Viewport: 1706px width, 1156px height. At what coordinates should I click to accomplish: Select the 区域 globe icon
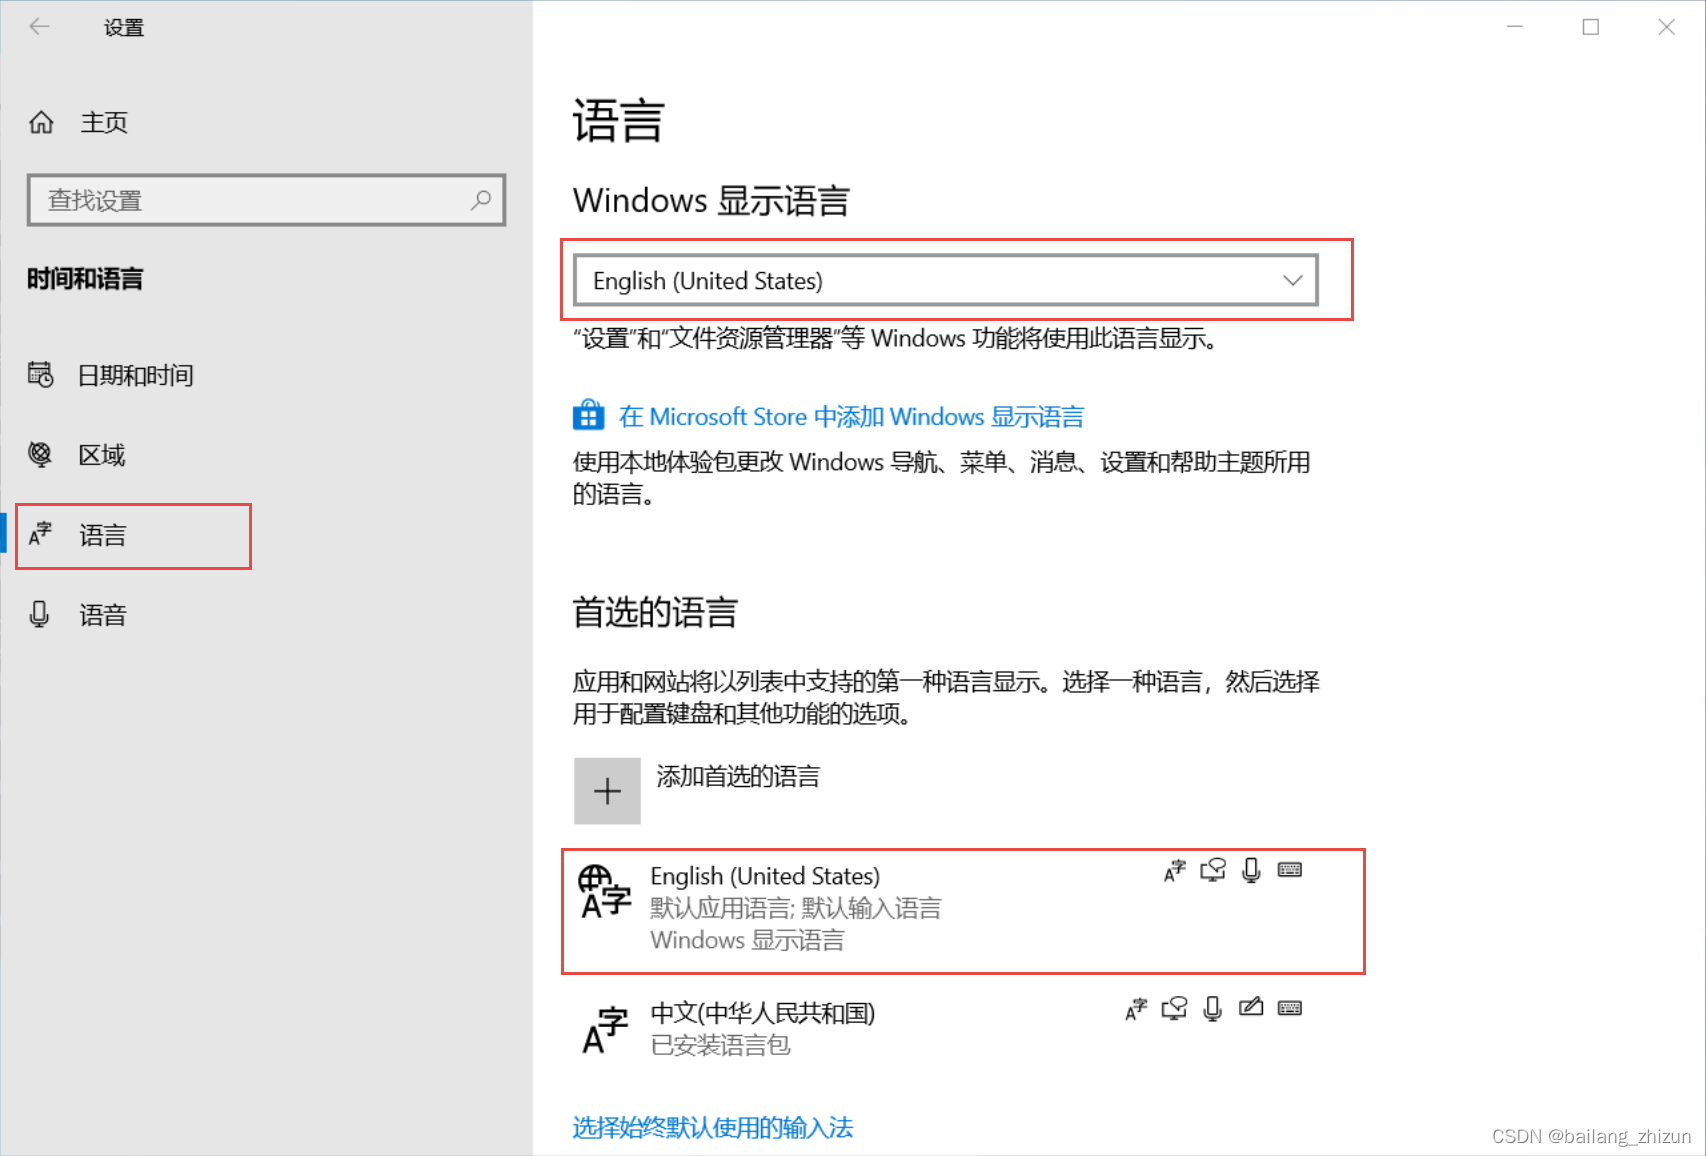pos(40,455)
